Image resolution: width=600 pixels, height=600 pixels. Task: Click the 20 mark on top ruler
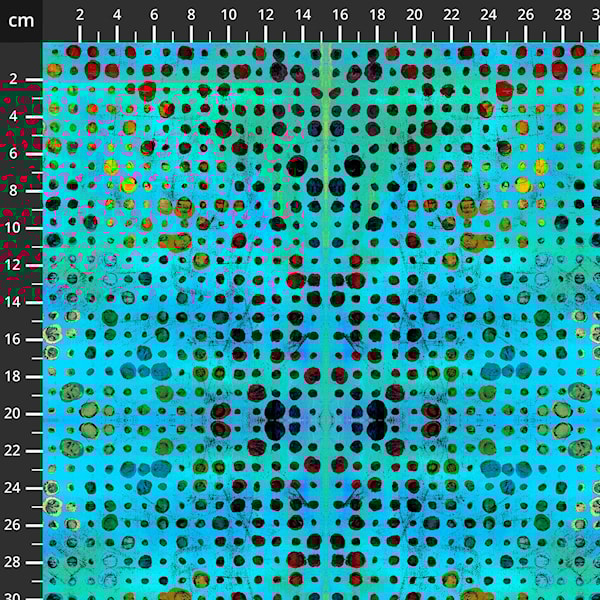414,15
